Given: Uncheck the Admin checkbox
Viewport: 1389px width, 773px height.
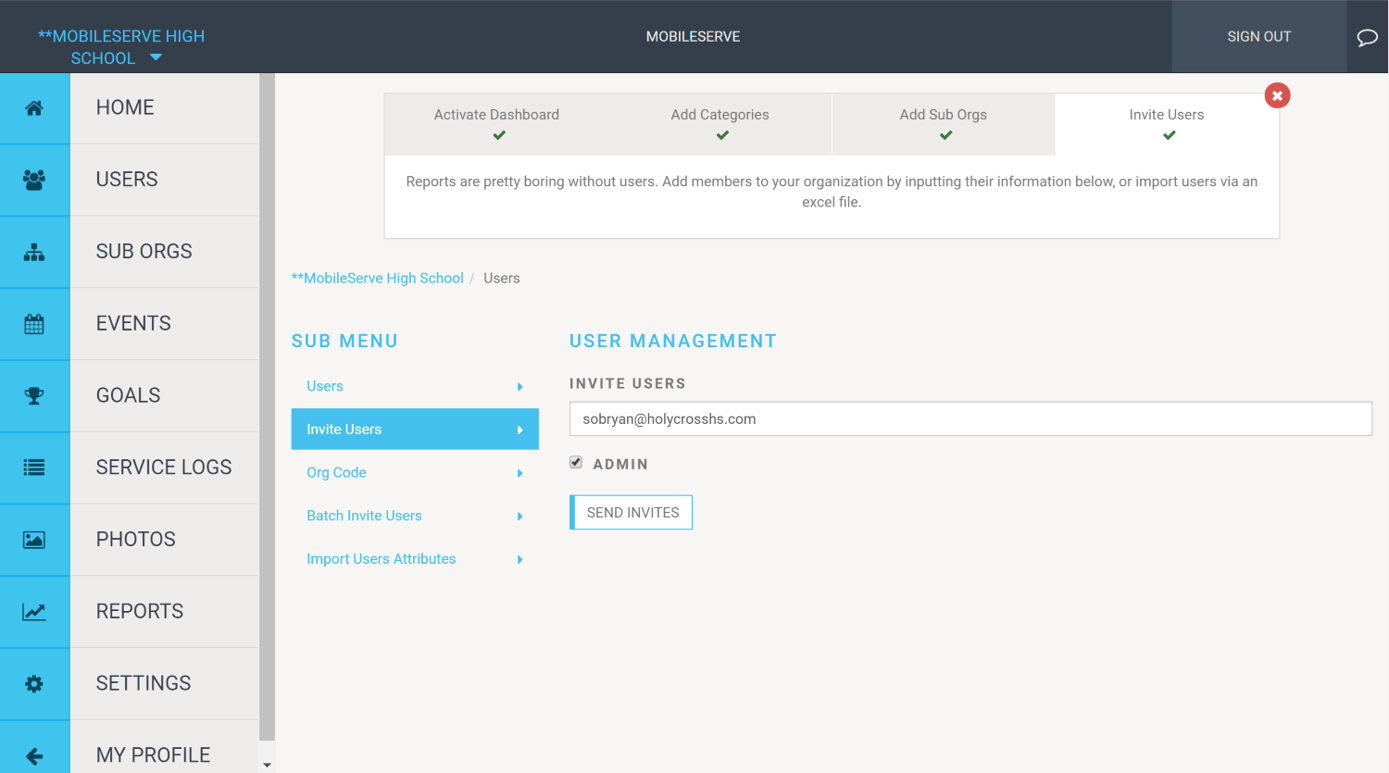Looking at the screenshot, I should (x=576, y=463).
